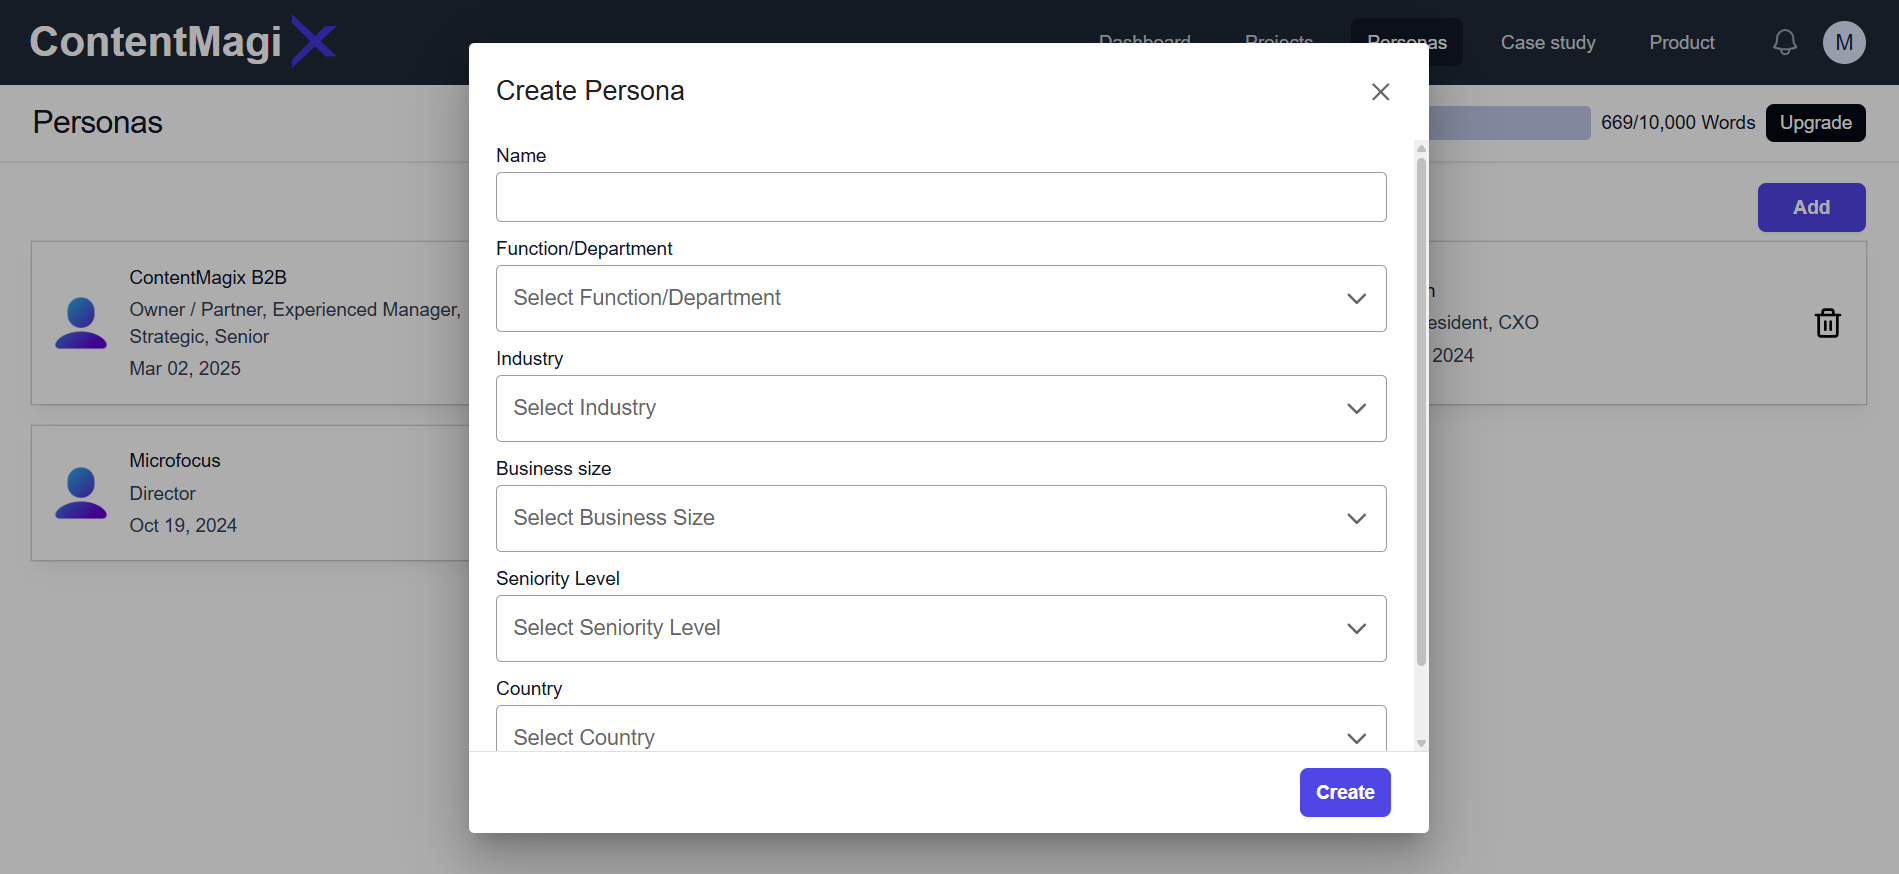Delete persona using the trash icon

1827,323
